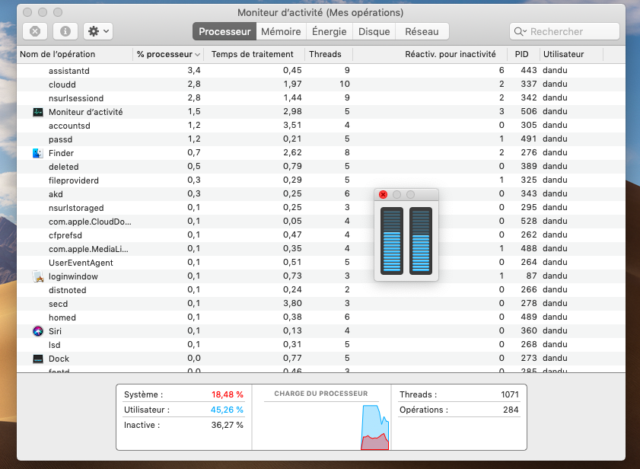Select the nsurlsessiond process row
640x469 pixels.
tap(321, 98)
